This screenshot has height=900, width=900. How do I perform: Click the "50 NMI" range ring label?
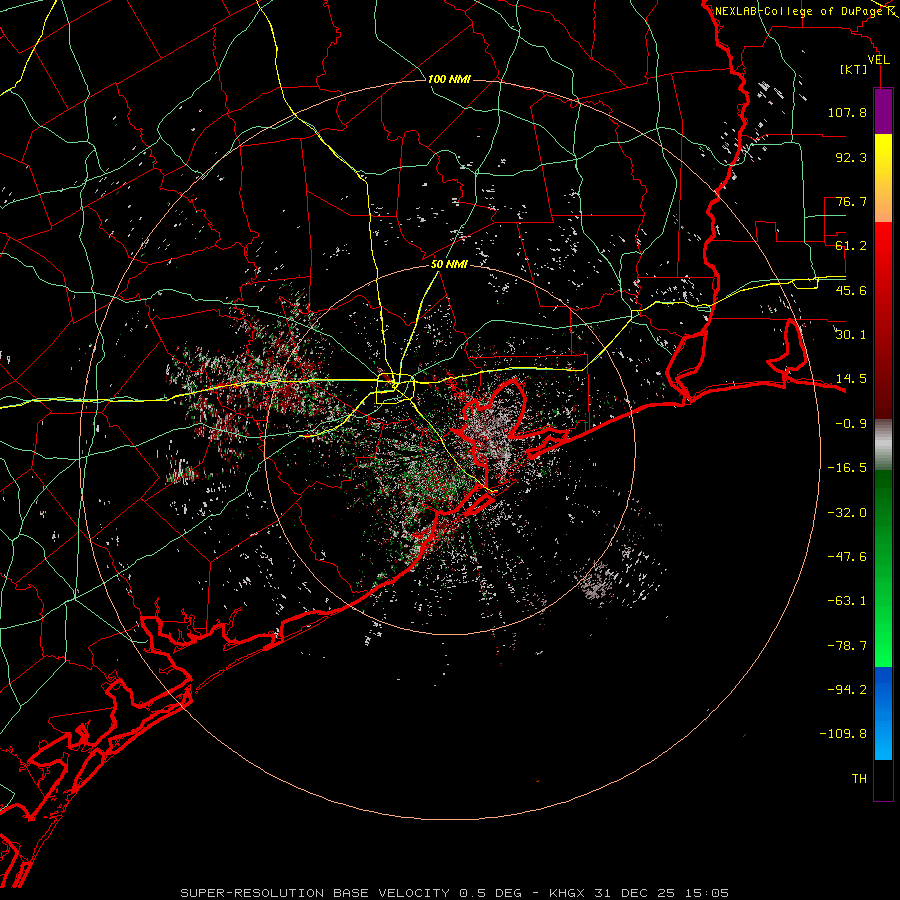449,264
